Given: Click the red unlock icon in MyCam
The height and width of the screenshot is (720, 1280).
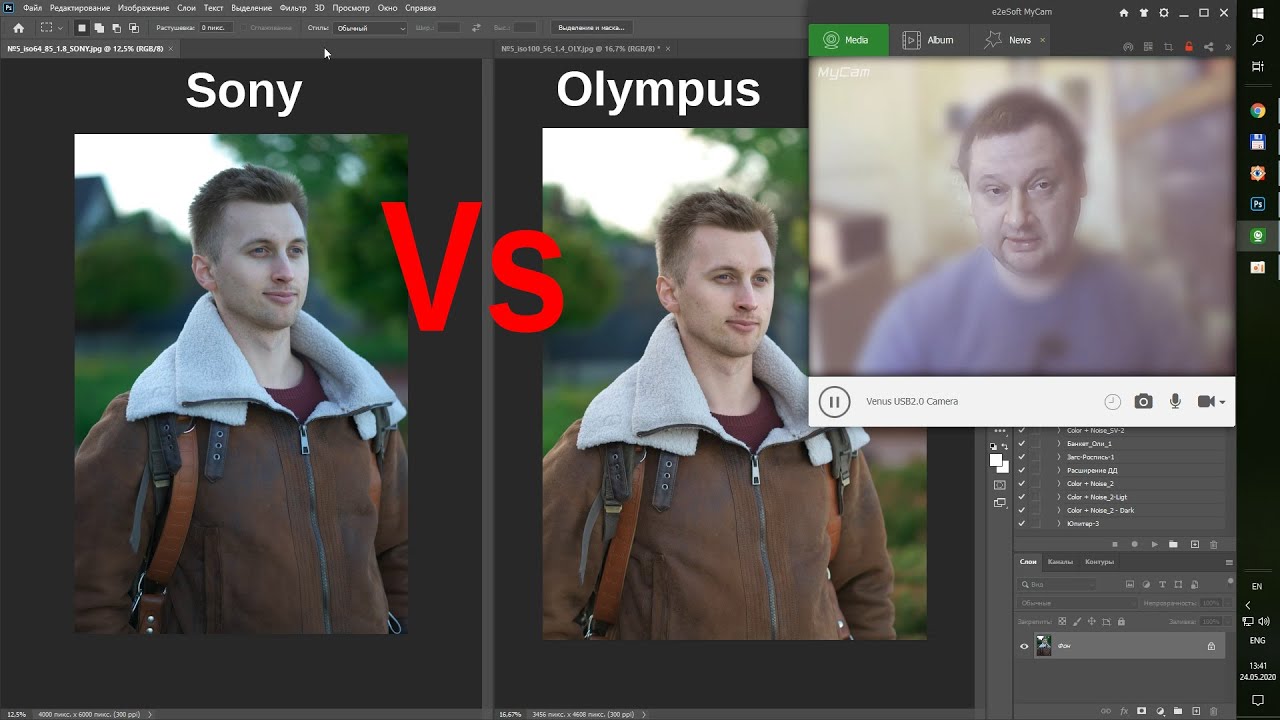Looking at the screenshot, I should (1188, 47).
